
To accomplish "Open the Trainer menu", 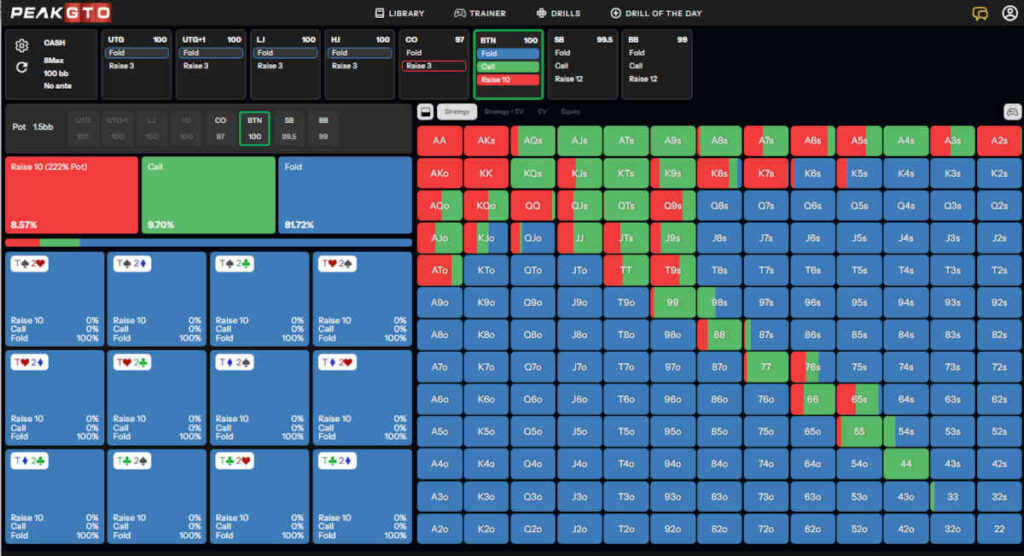I will tap(480, 13).
